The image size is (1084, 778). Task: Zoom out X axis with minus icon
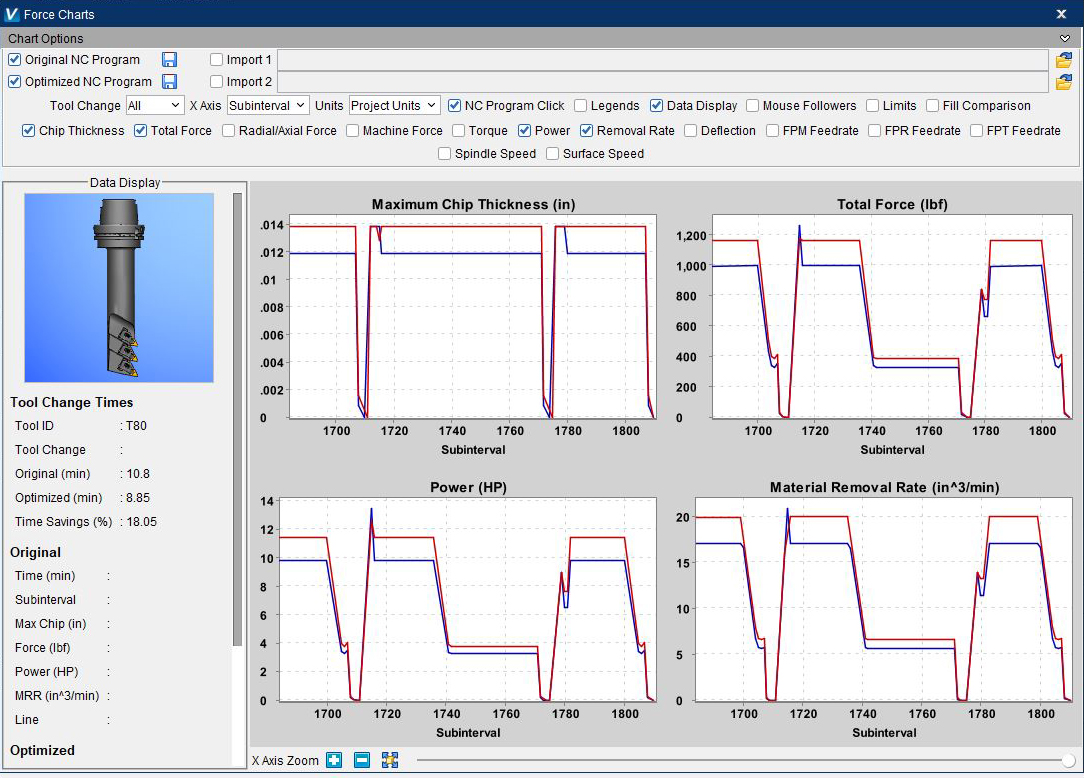362,760
